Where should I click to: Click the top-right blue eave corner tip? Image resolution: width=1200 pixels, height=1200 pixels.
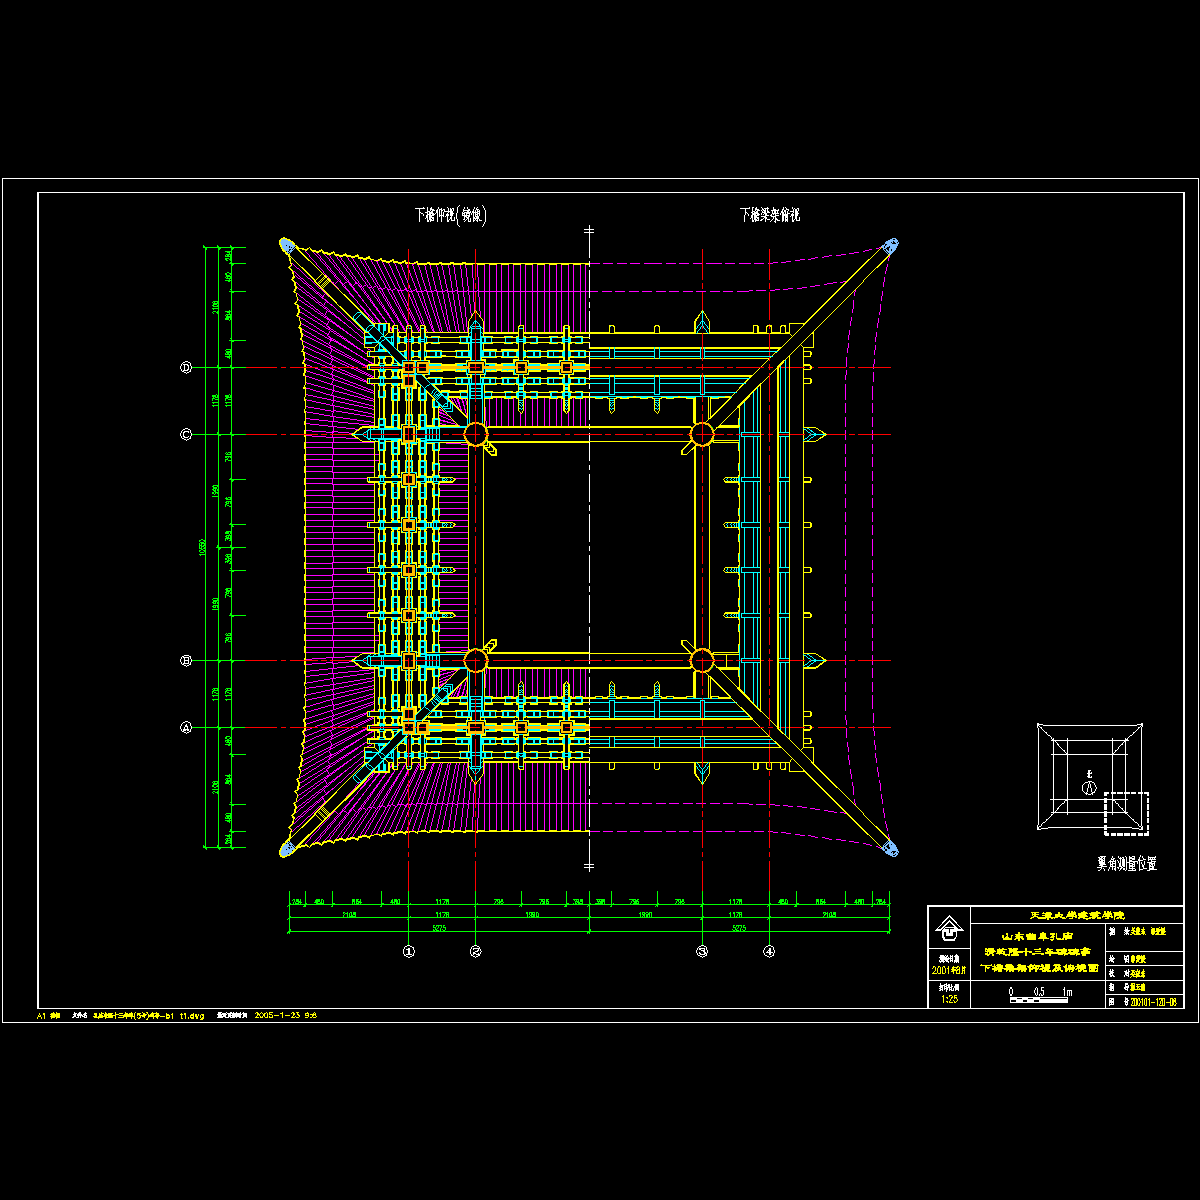click(890, 245)
